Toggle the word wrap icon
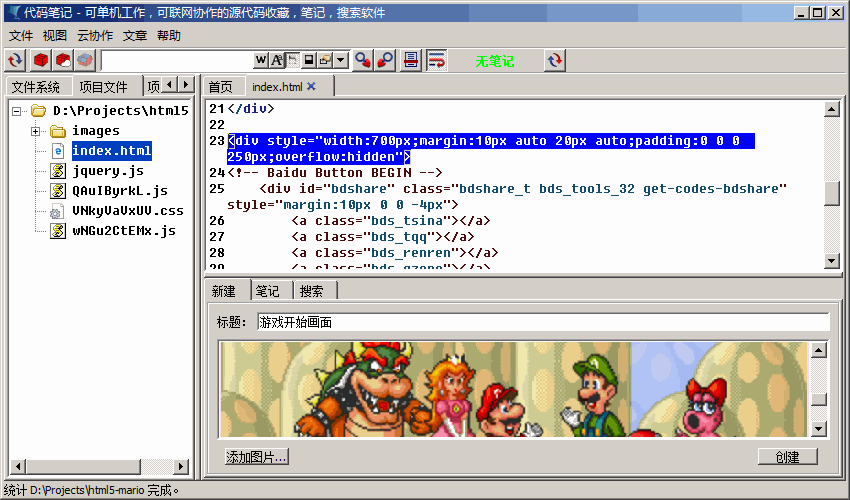Viewport: 850px width, 500px height. [x=436, y=60]
